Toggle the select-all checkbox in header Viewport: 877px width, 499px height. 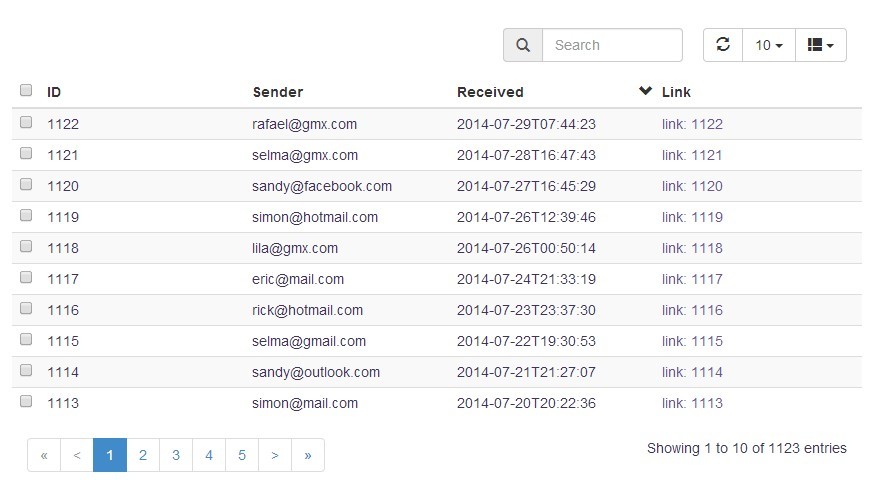pos(26,91)
